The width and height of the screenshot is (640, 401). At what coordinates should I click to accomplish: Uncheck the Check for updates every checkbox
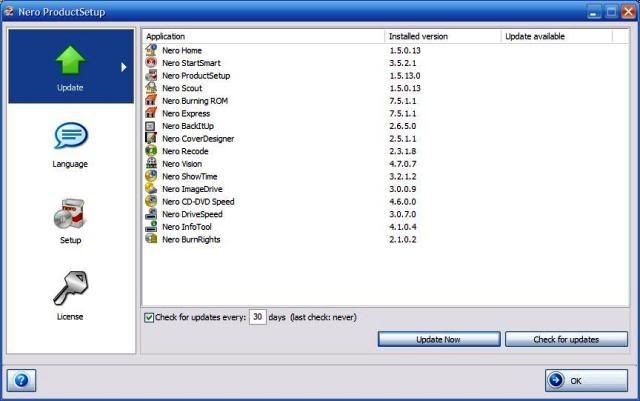click(x=149, y=317)
